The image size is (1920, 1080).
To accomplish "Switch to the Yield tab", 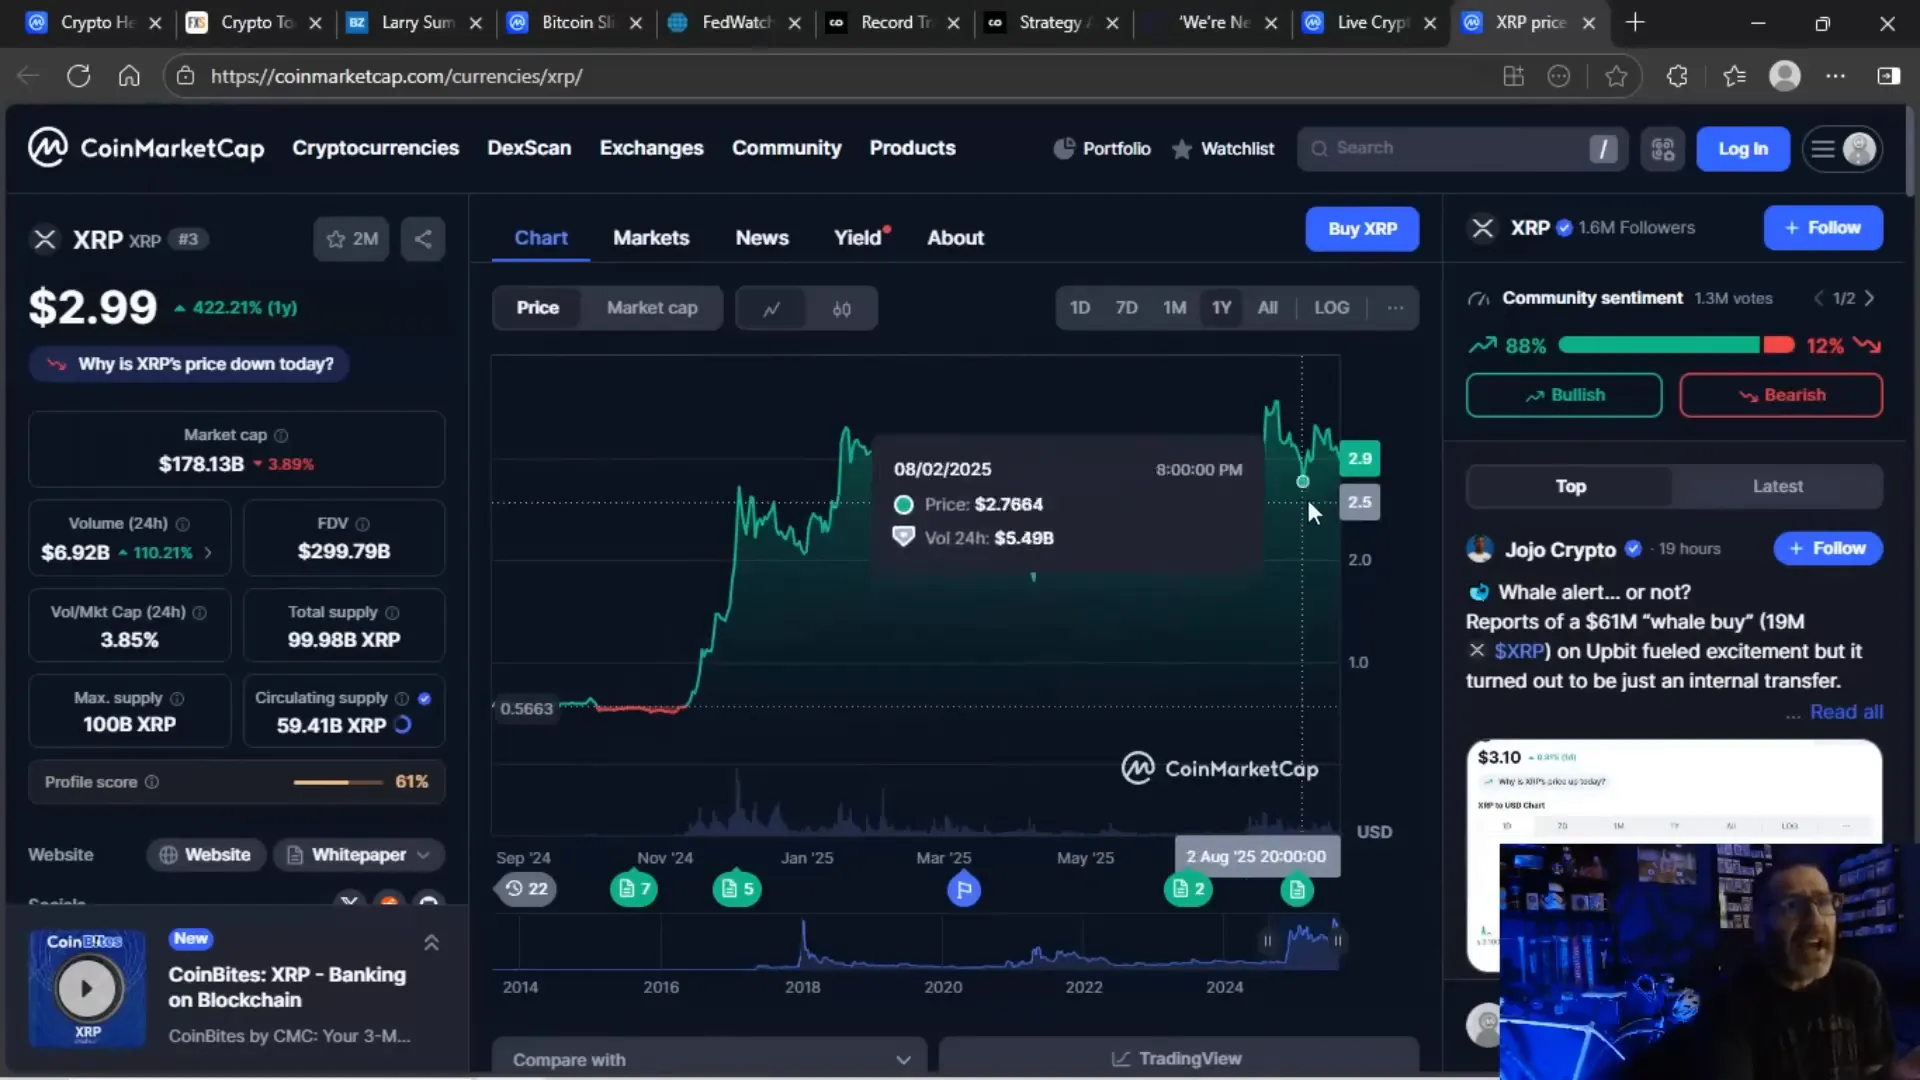I will click(860, 238).
